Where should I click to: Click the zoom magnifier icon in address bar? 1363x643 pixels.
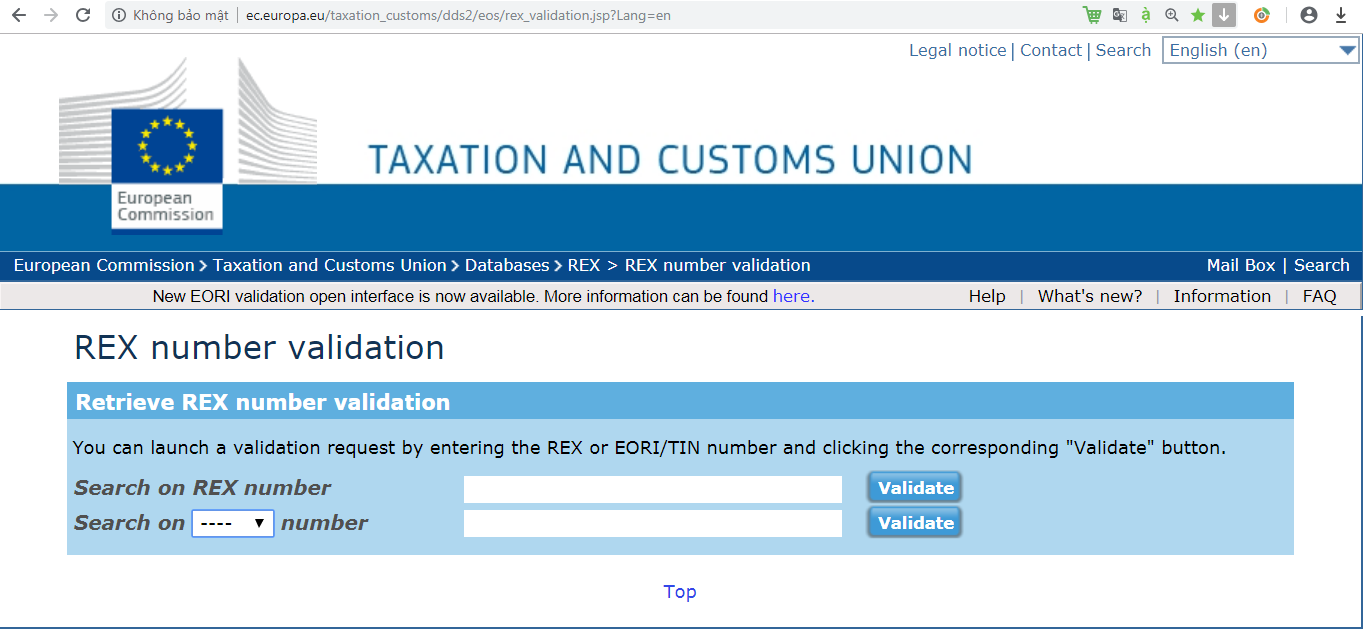(x=1172, y=15)
